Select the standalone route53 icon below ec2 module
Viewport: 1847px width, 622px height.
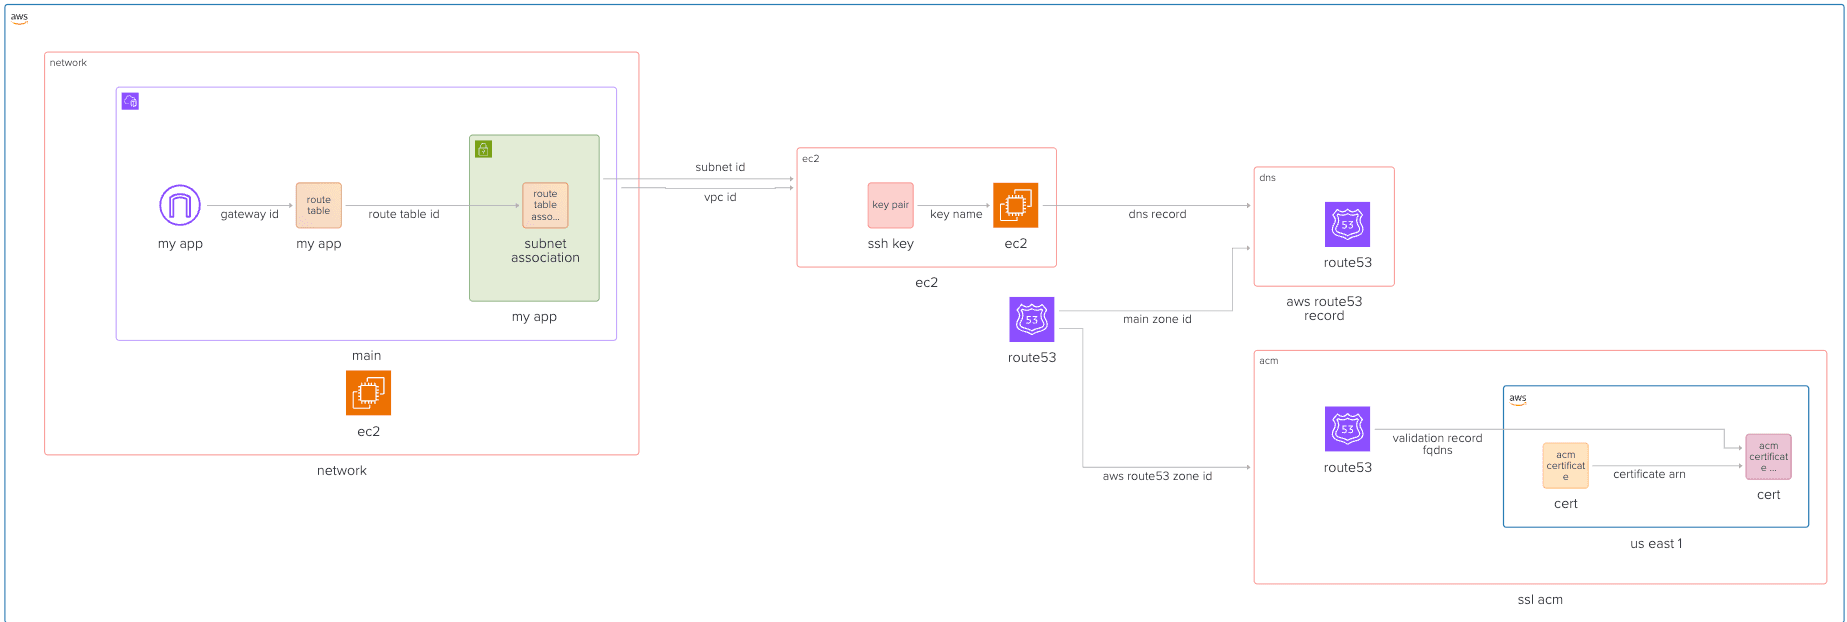click(1031, 320)
